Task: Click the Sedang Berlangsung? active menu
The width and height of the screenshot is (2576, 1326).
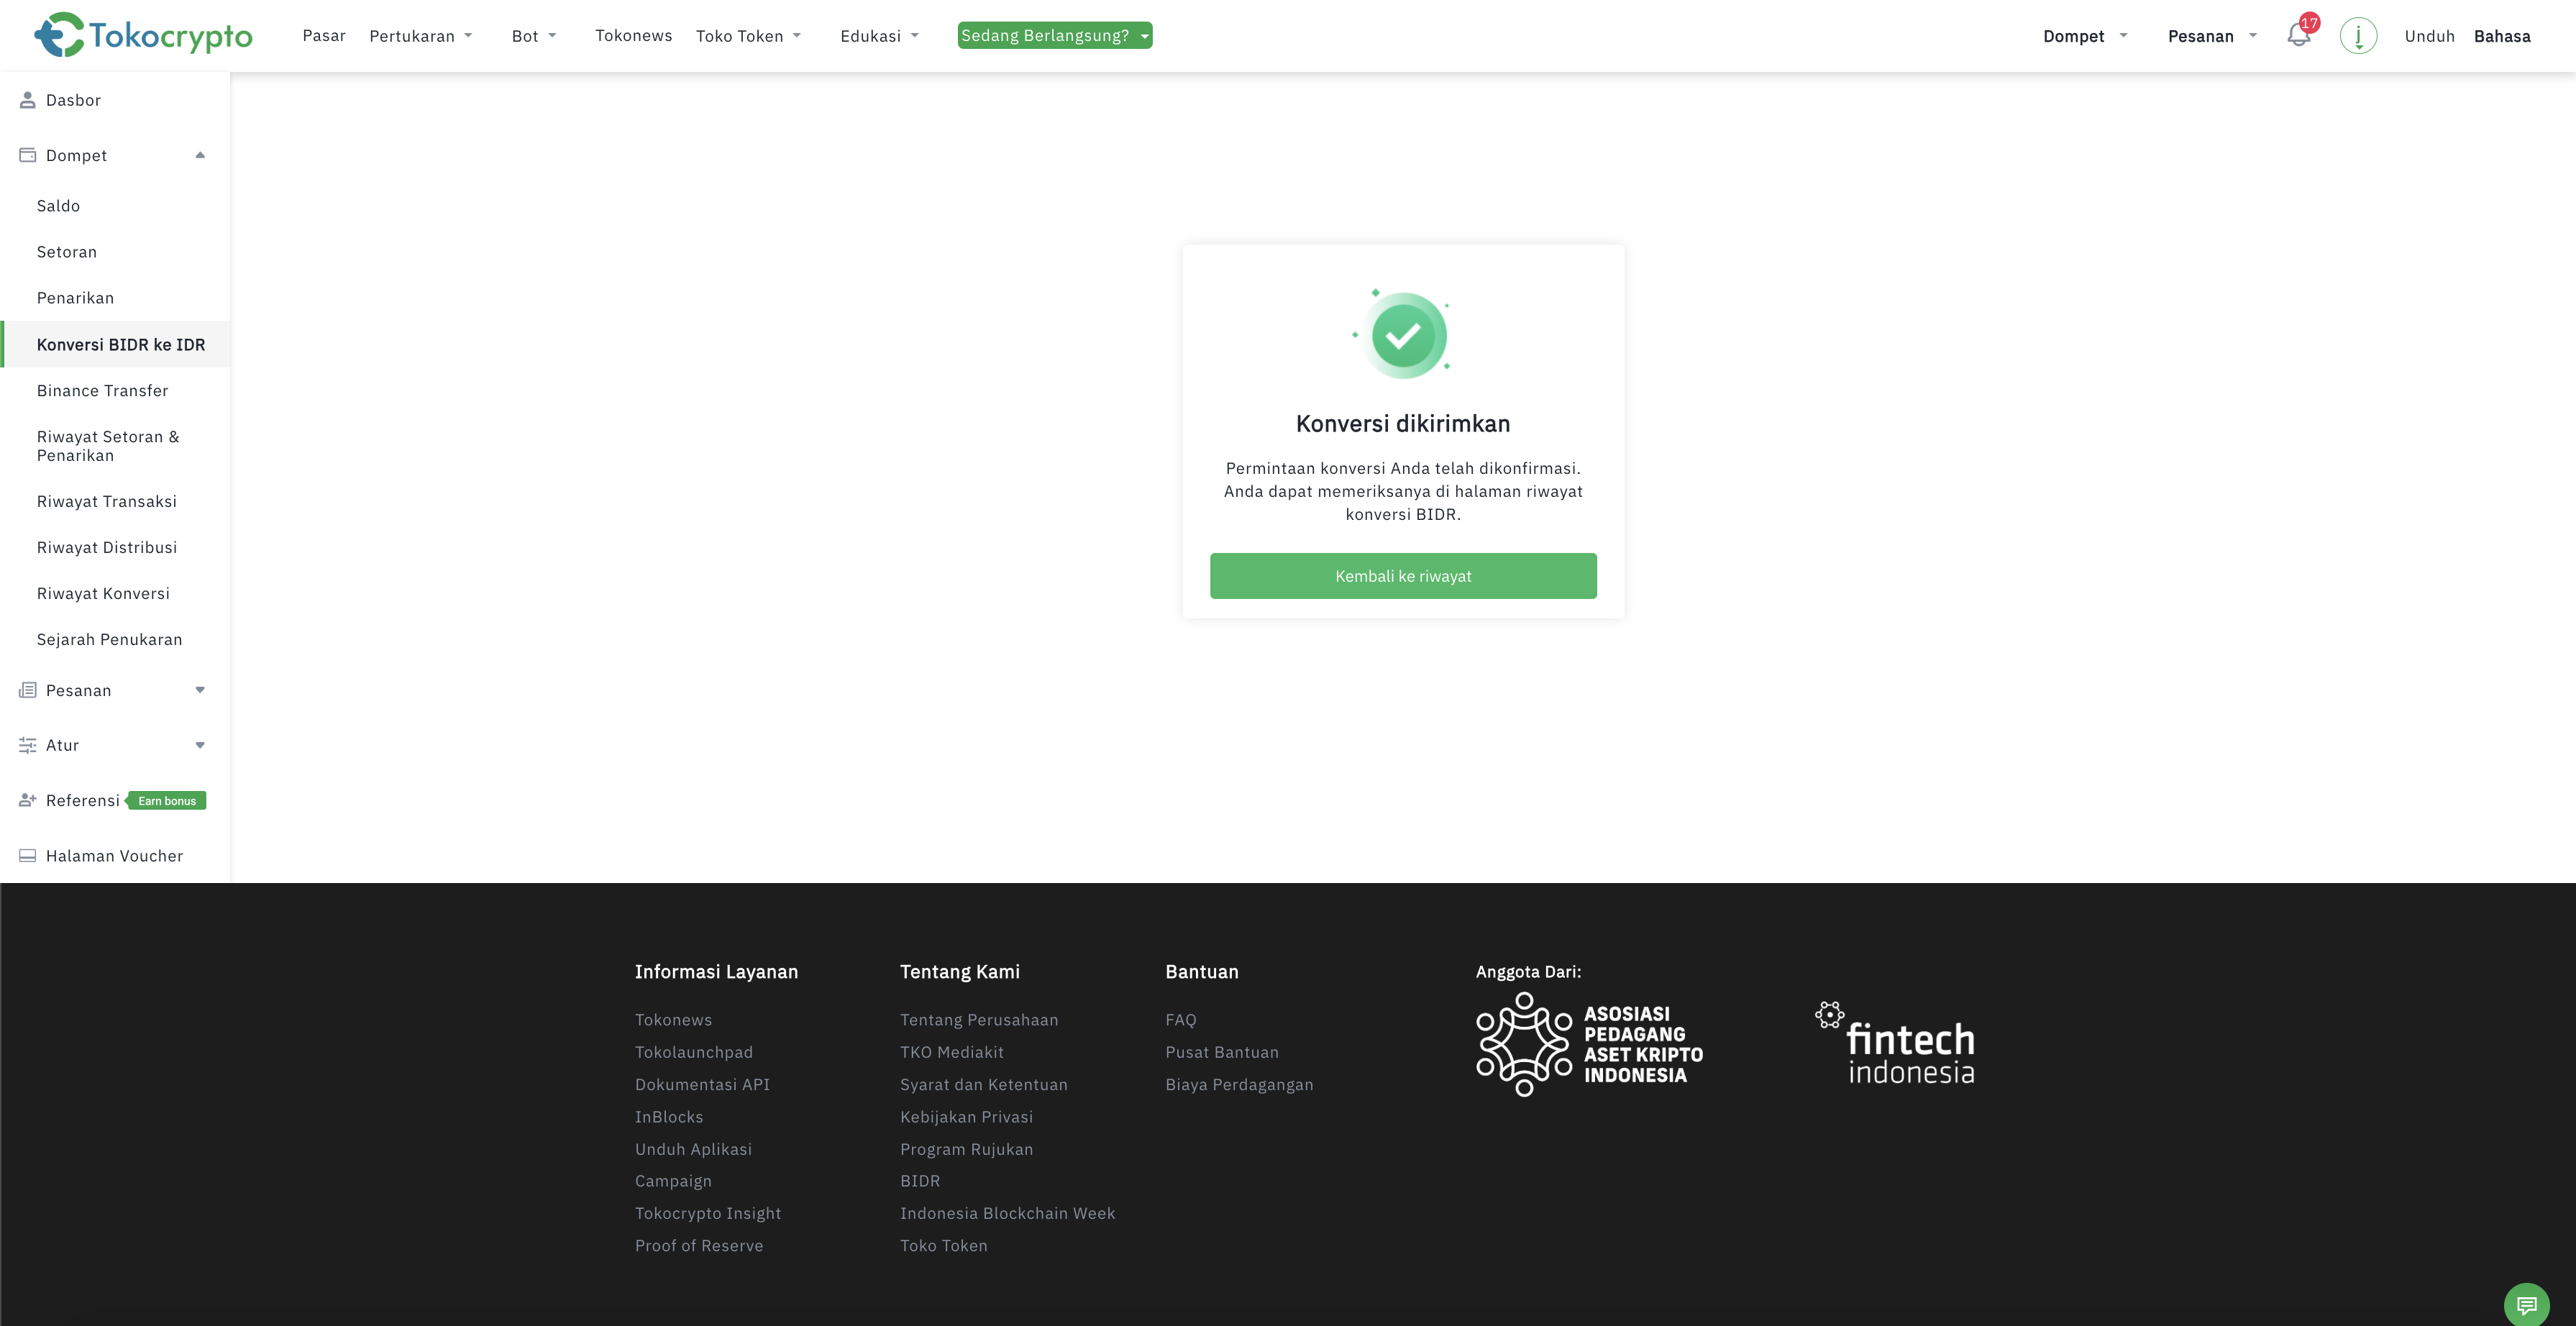Action: [1054, 35]
